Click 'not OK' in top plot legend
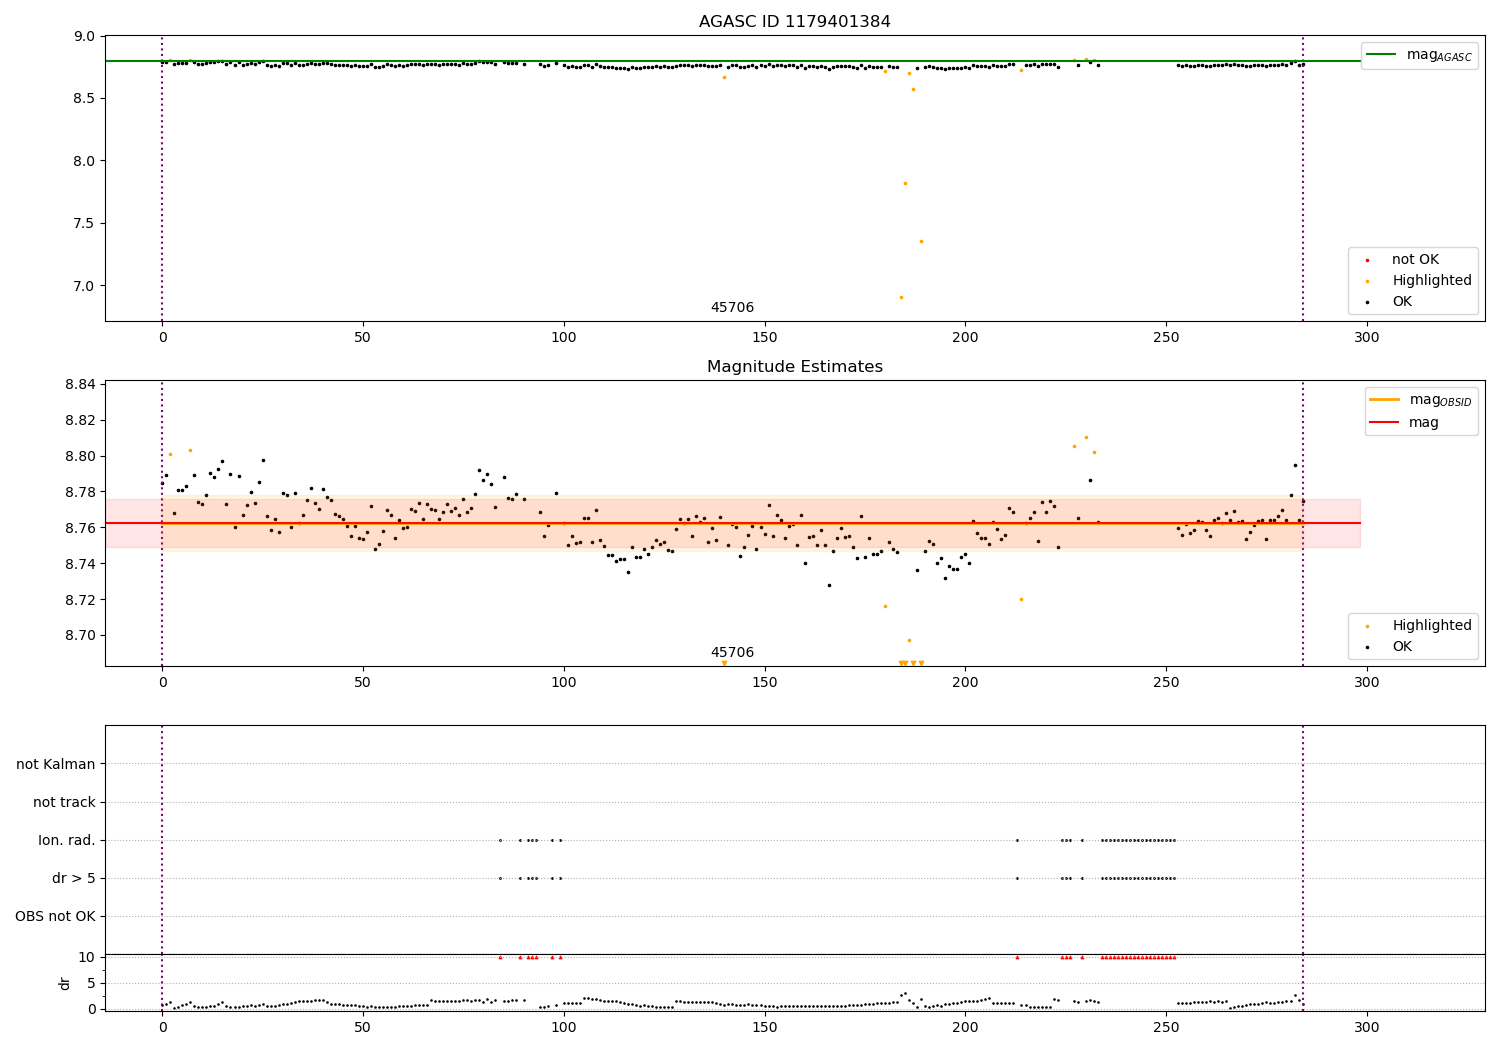1500x1050 pixels. (x=1413, y=260)
